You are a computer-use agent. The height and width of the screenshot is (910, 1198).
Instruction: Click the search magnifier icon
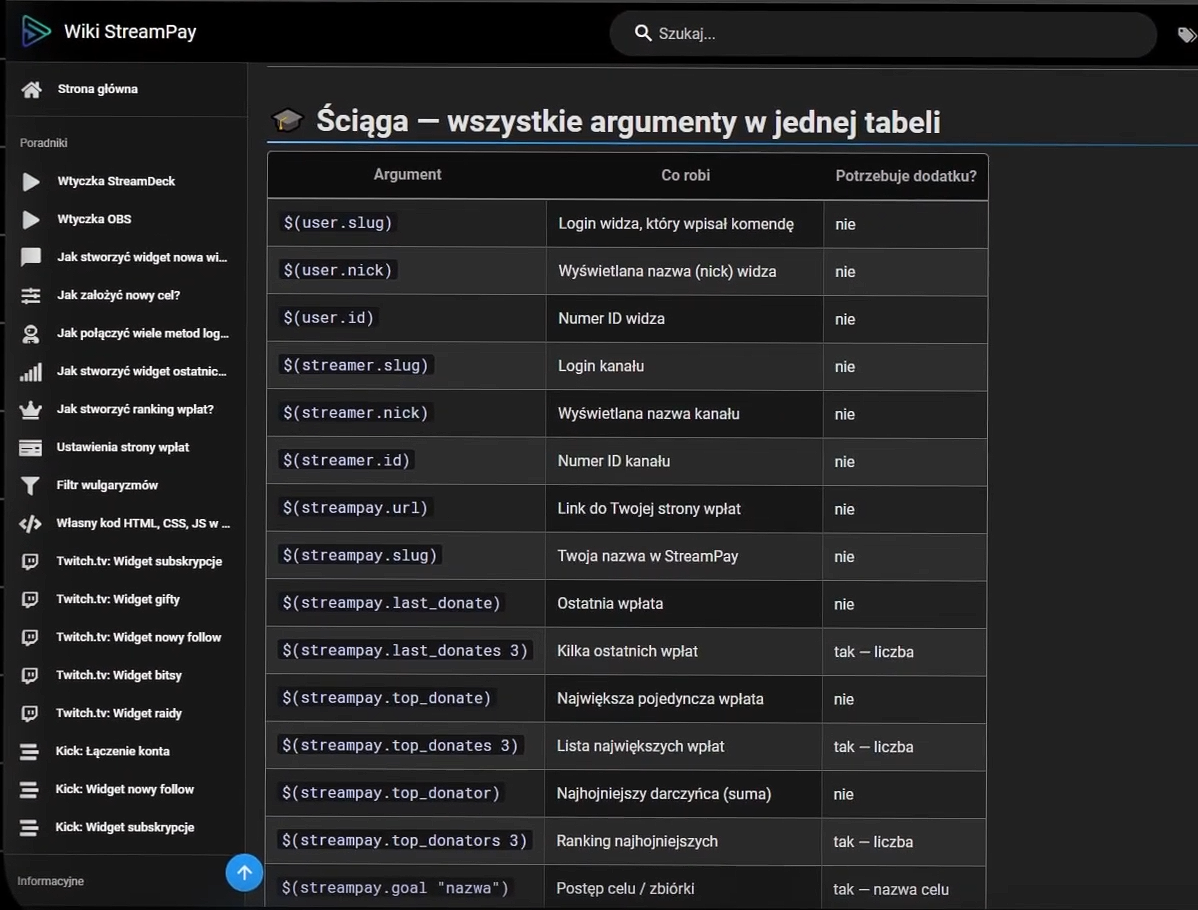click(643, 33)
